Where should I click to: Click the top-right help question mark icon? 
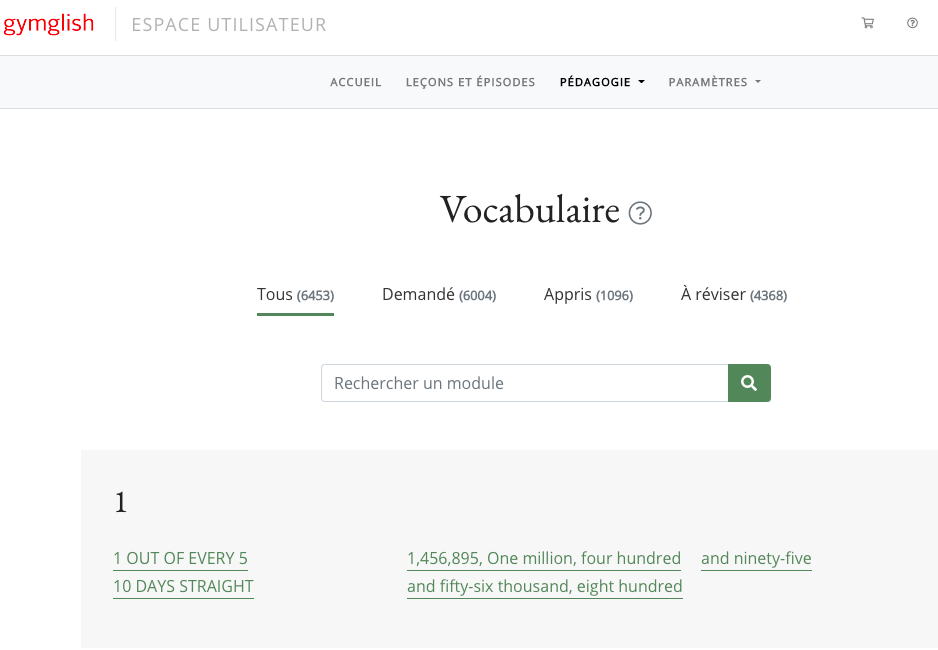pyautogui.click(x=912, y=24)
